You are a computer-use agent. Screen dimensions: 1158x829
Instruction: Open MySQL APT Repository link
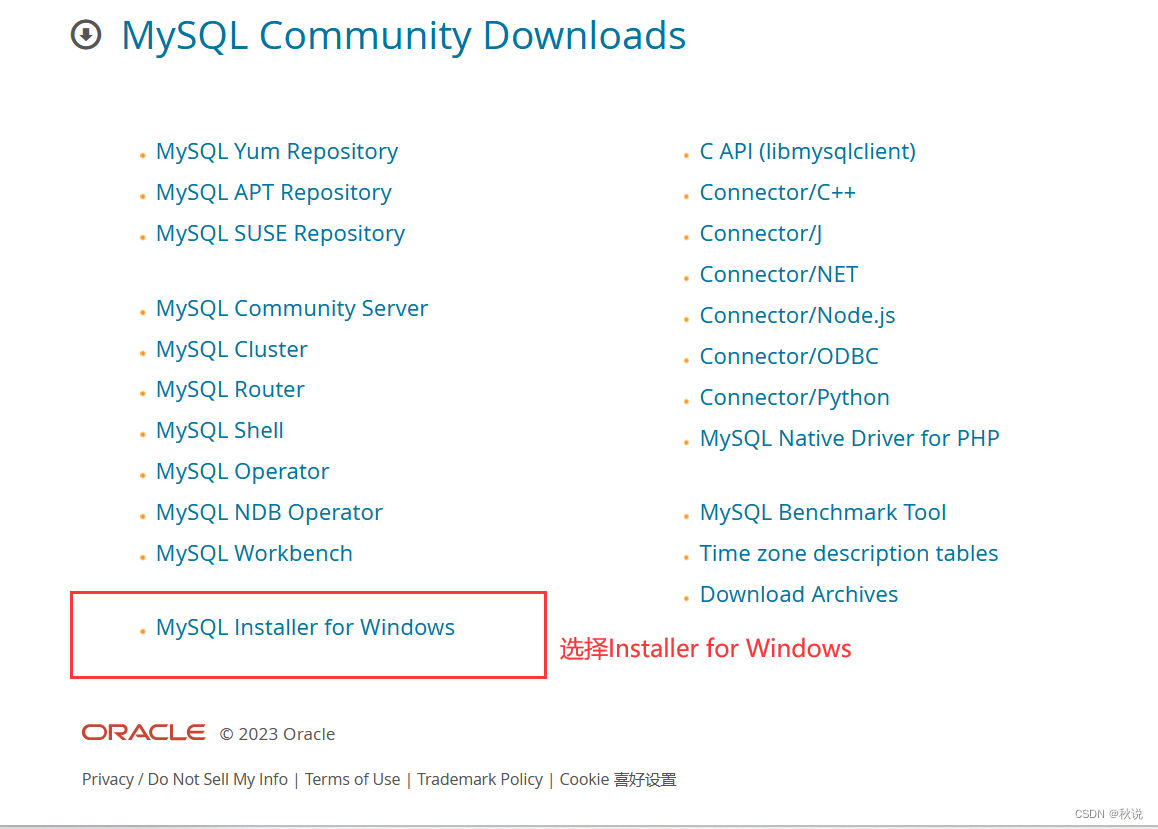point(273,193)
